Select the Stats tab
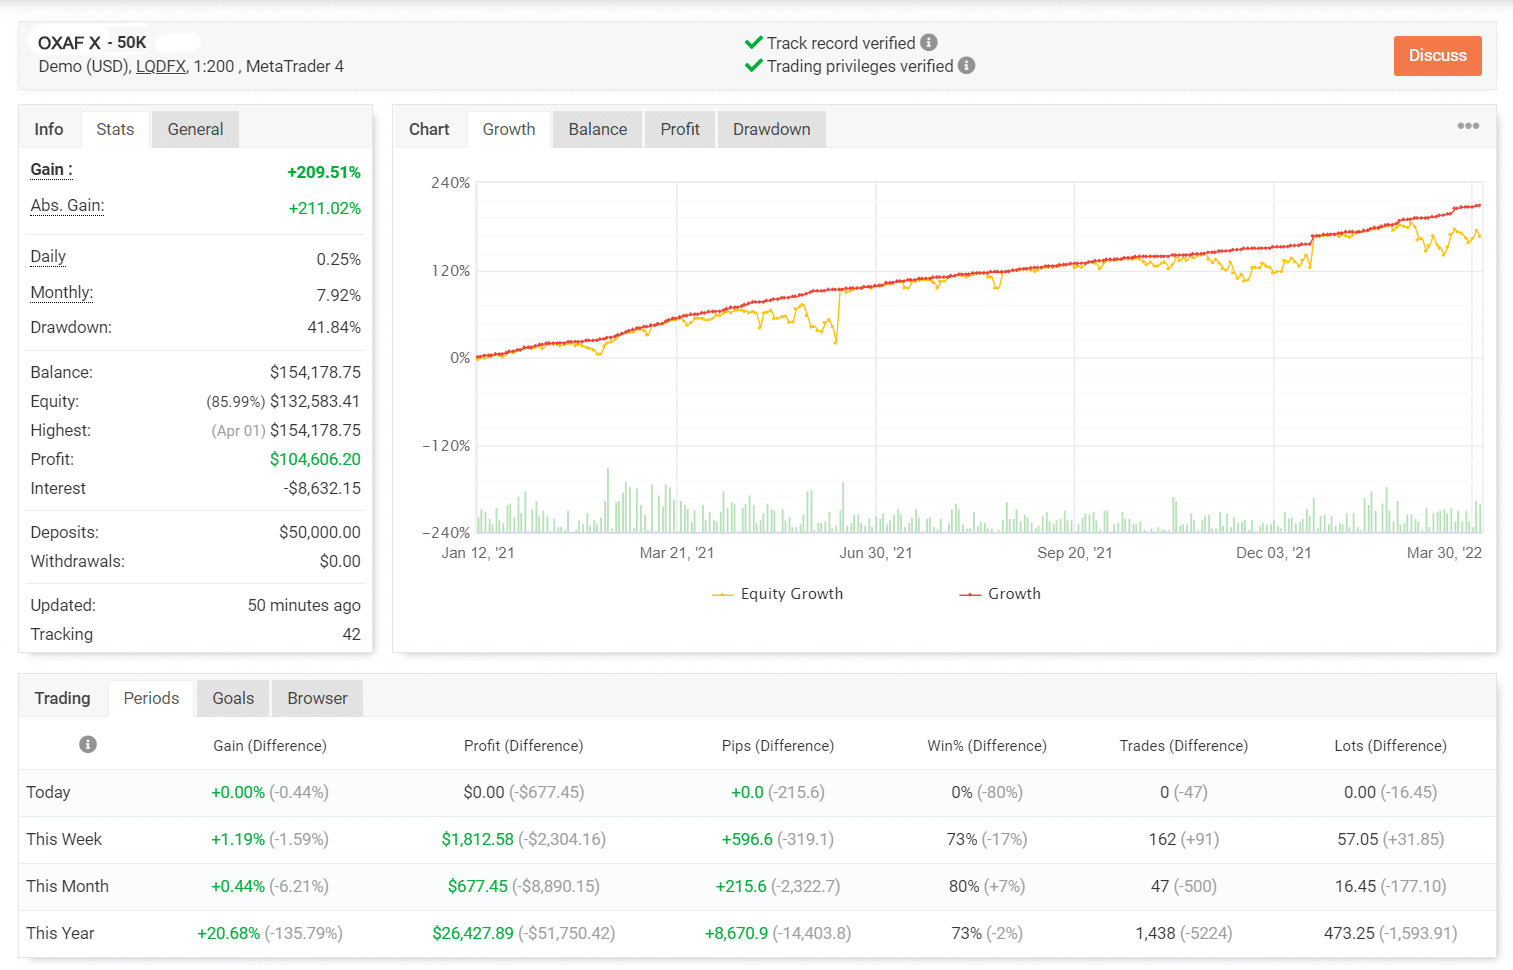Image resolution: width=1513 pixels, height=970 pixels. coord(115,129)
